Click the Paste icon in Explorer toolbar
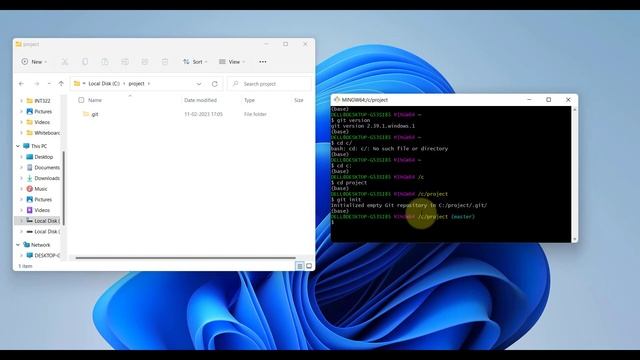 [105, 62]
